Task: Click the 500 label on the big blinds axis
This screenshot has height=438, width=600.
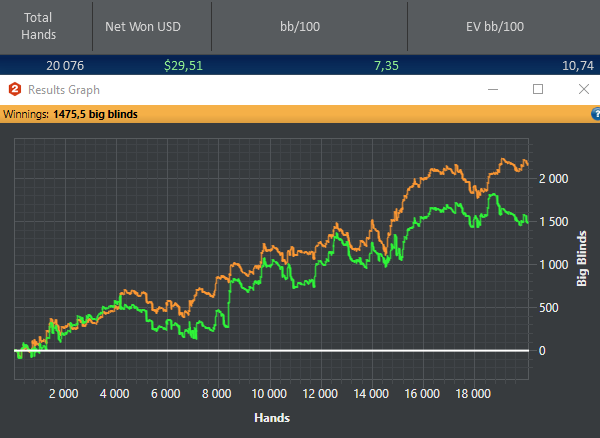Action: [549, 308]
